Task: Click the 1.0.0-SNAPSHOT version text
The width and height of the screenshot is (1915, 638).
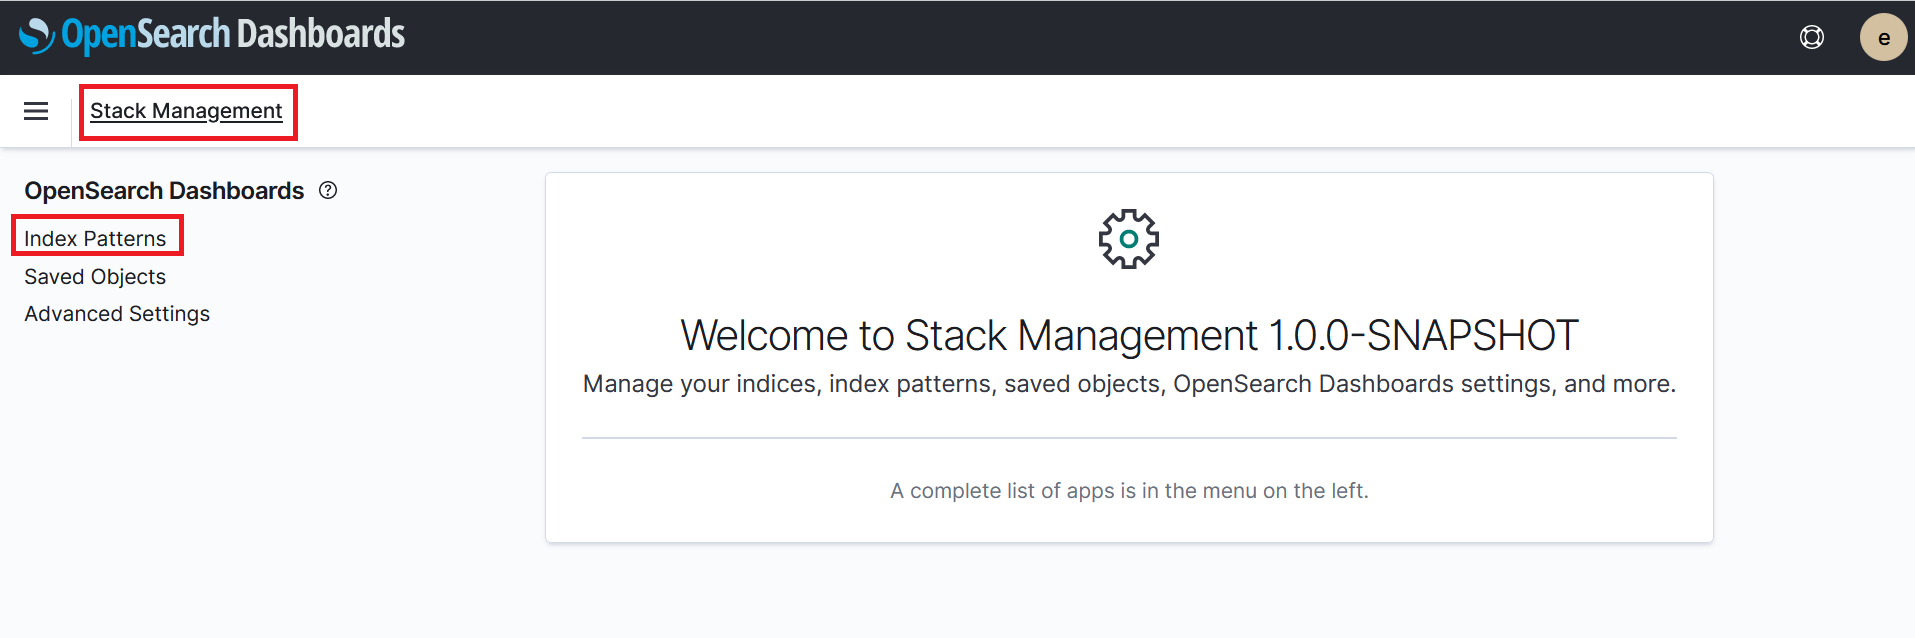Action: (1423, 335)
